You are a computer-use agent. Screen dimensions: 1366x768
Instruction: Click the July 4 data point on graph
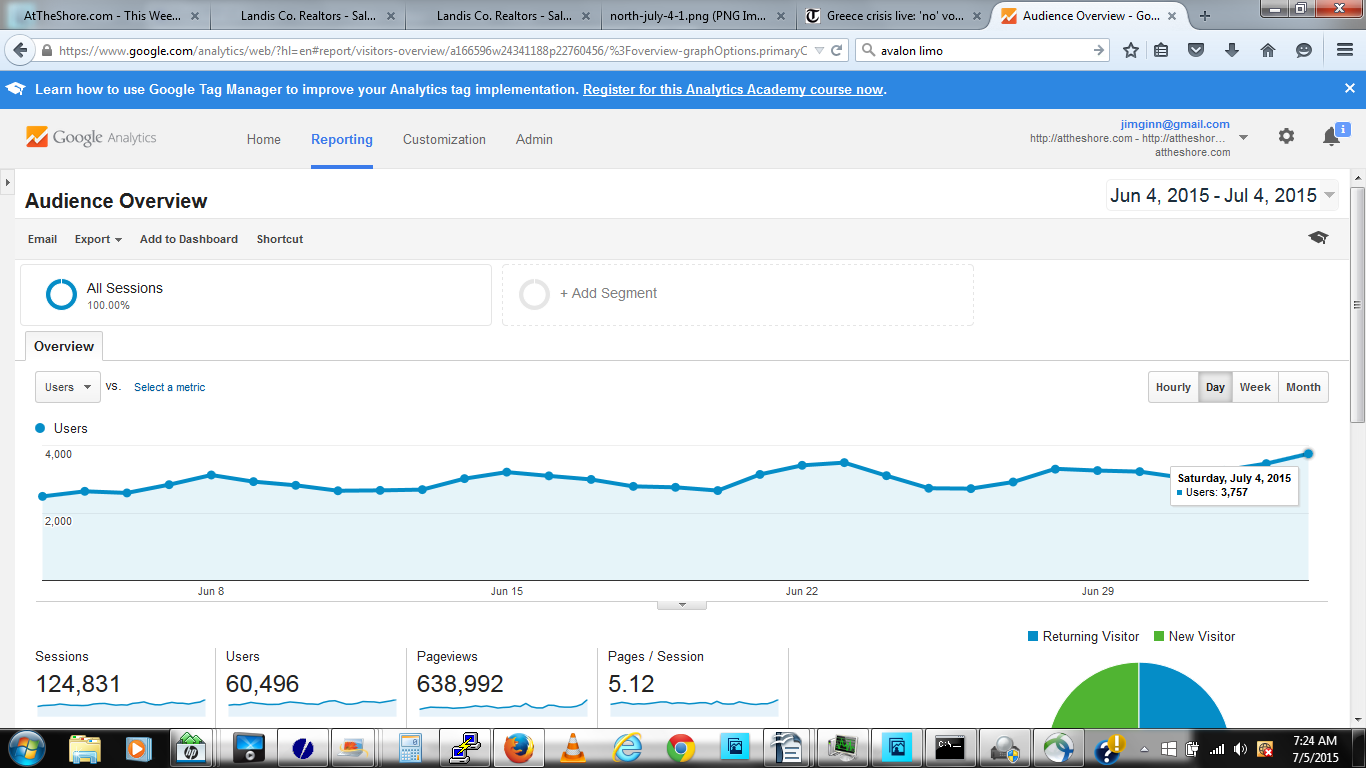[1308, 454]
